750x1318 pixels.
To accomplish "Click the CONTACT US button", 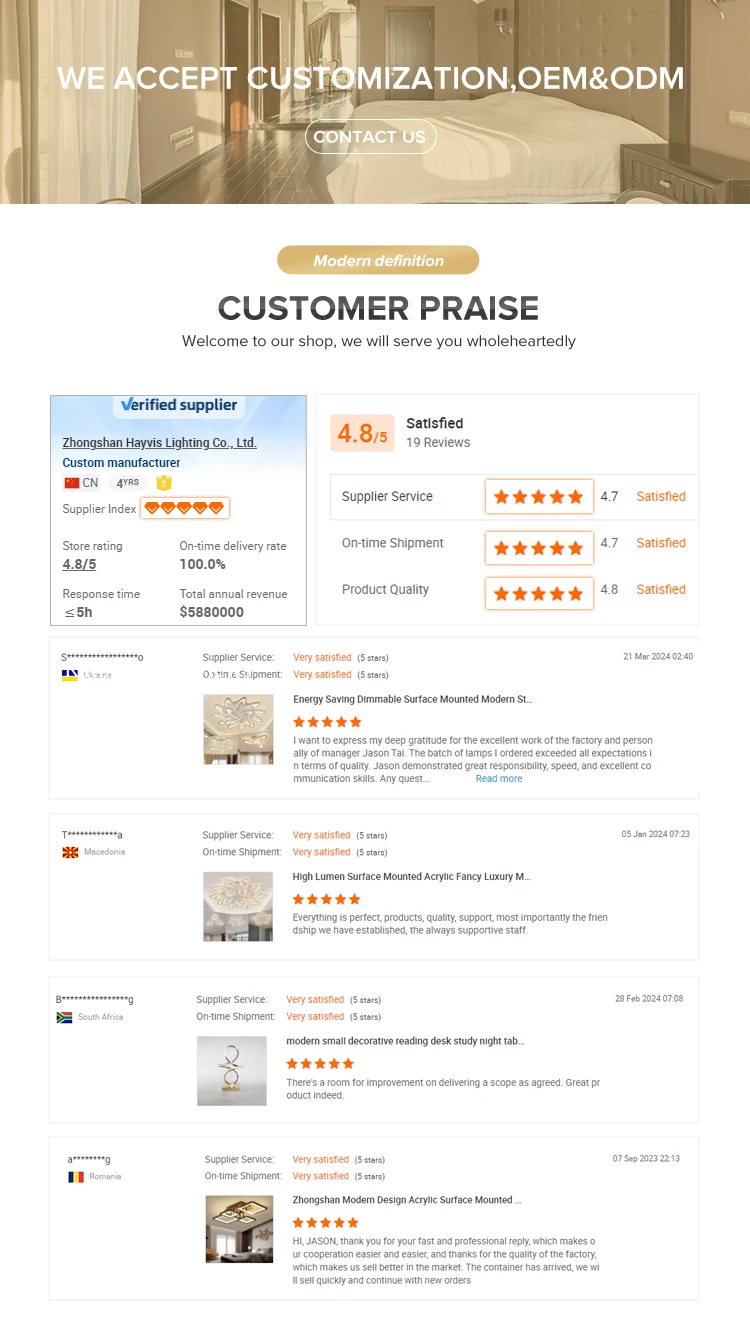I will coord(370,137).
